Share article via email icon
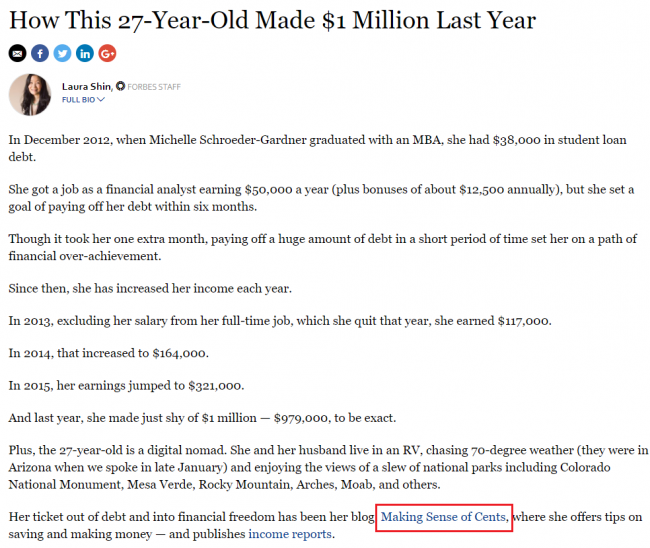Image resolution: width=650 pixels, height=548 pixels. 17,53
